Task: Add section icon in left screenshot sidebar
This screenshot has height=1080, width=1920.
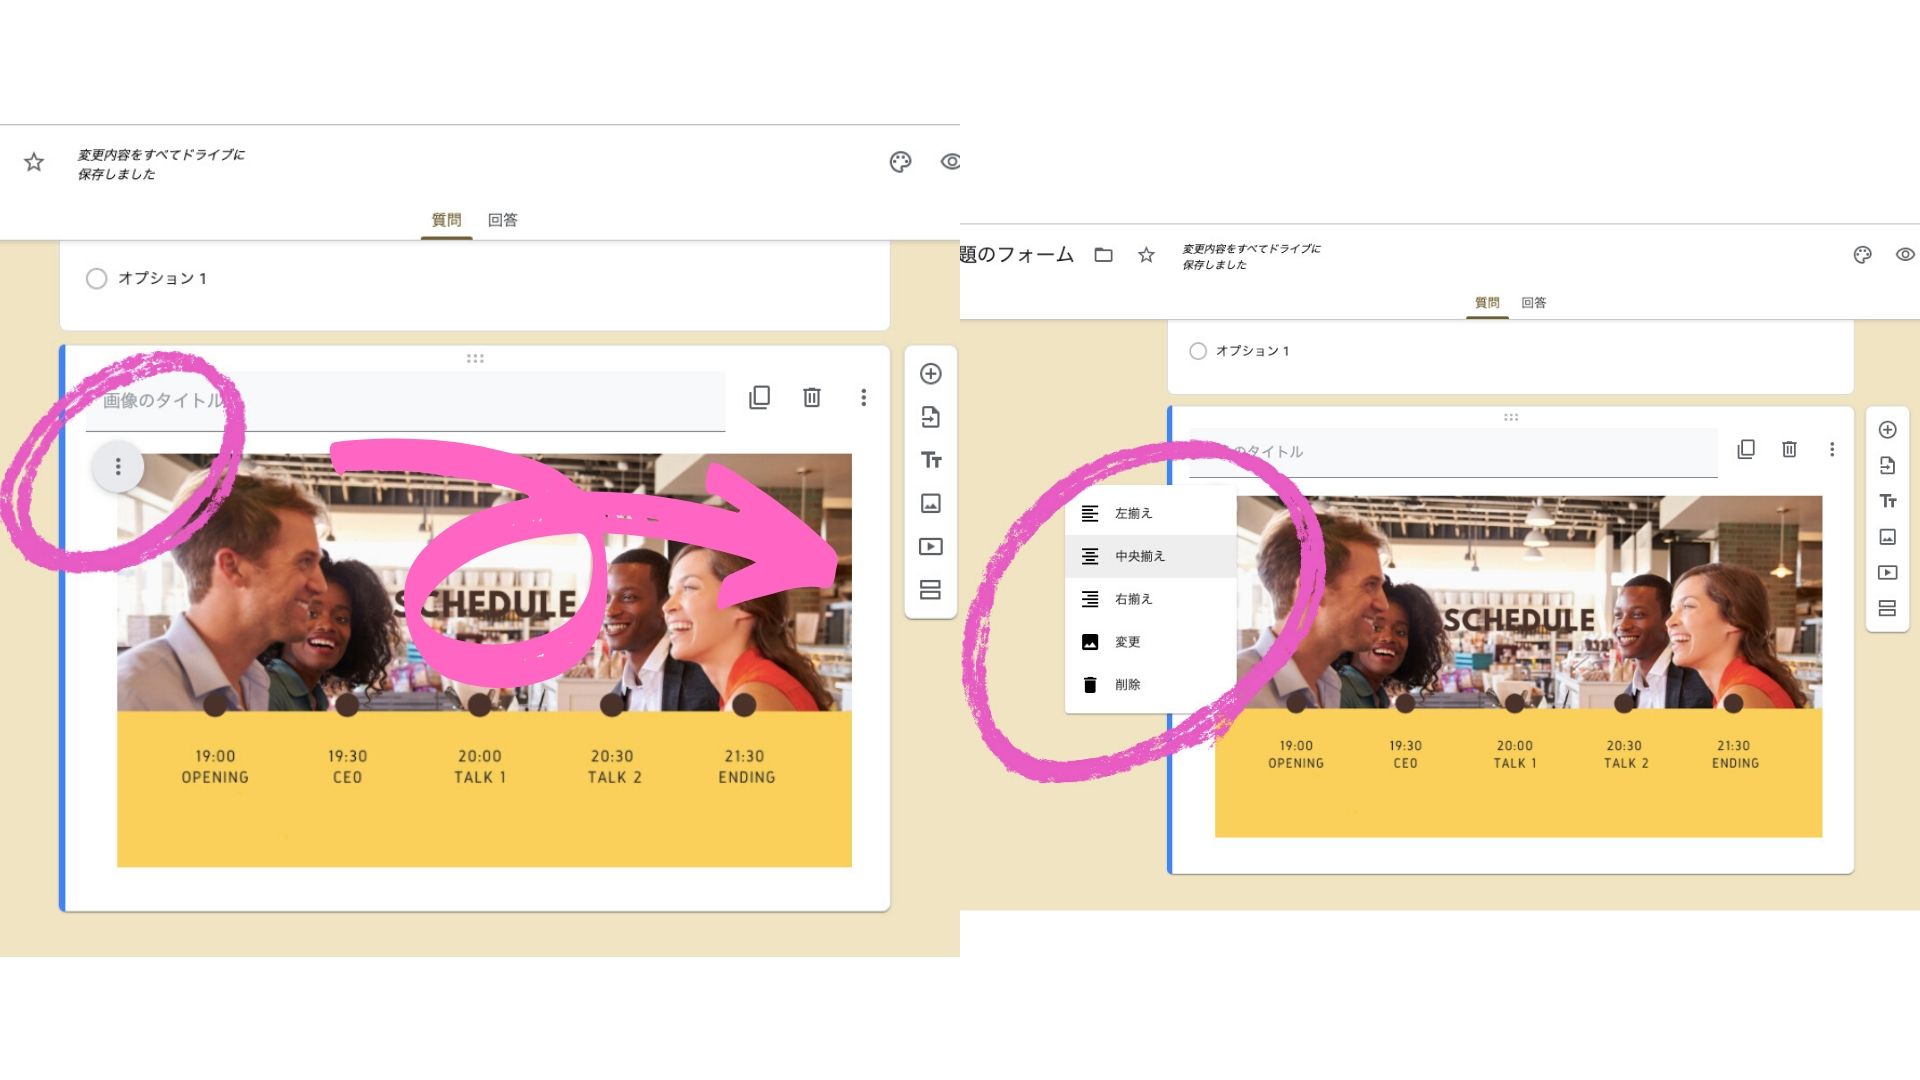Action: point(930,590)
